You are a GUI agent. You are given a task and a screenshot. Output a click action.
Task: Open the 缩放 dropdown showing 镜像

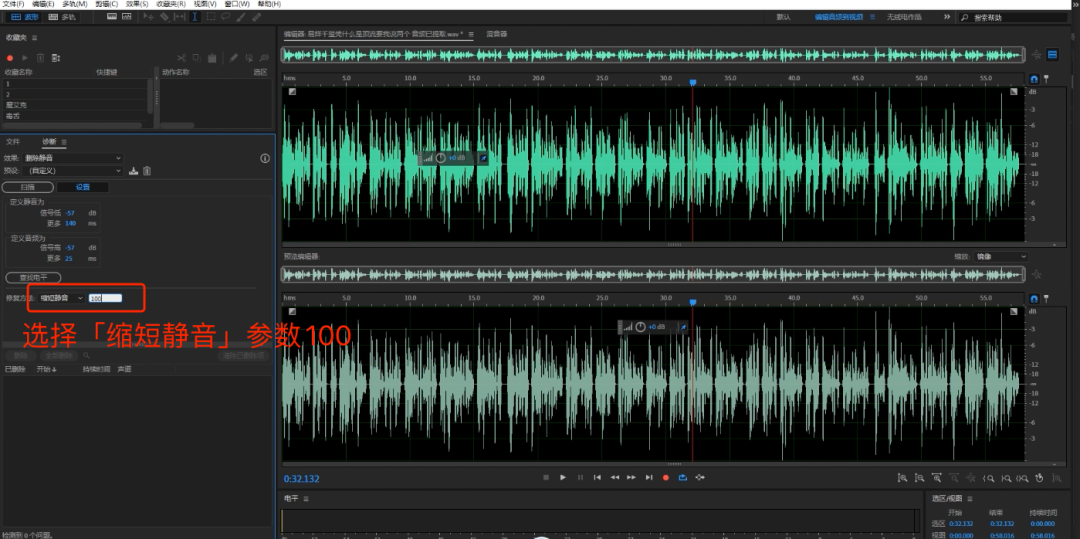(1001, 256)
